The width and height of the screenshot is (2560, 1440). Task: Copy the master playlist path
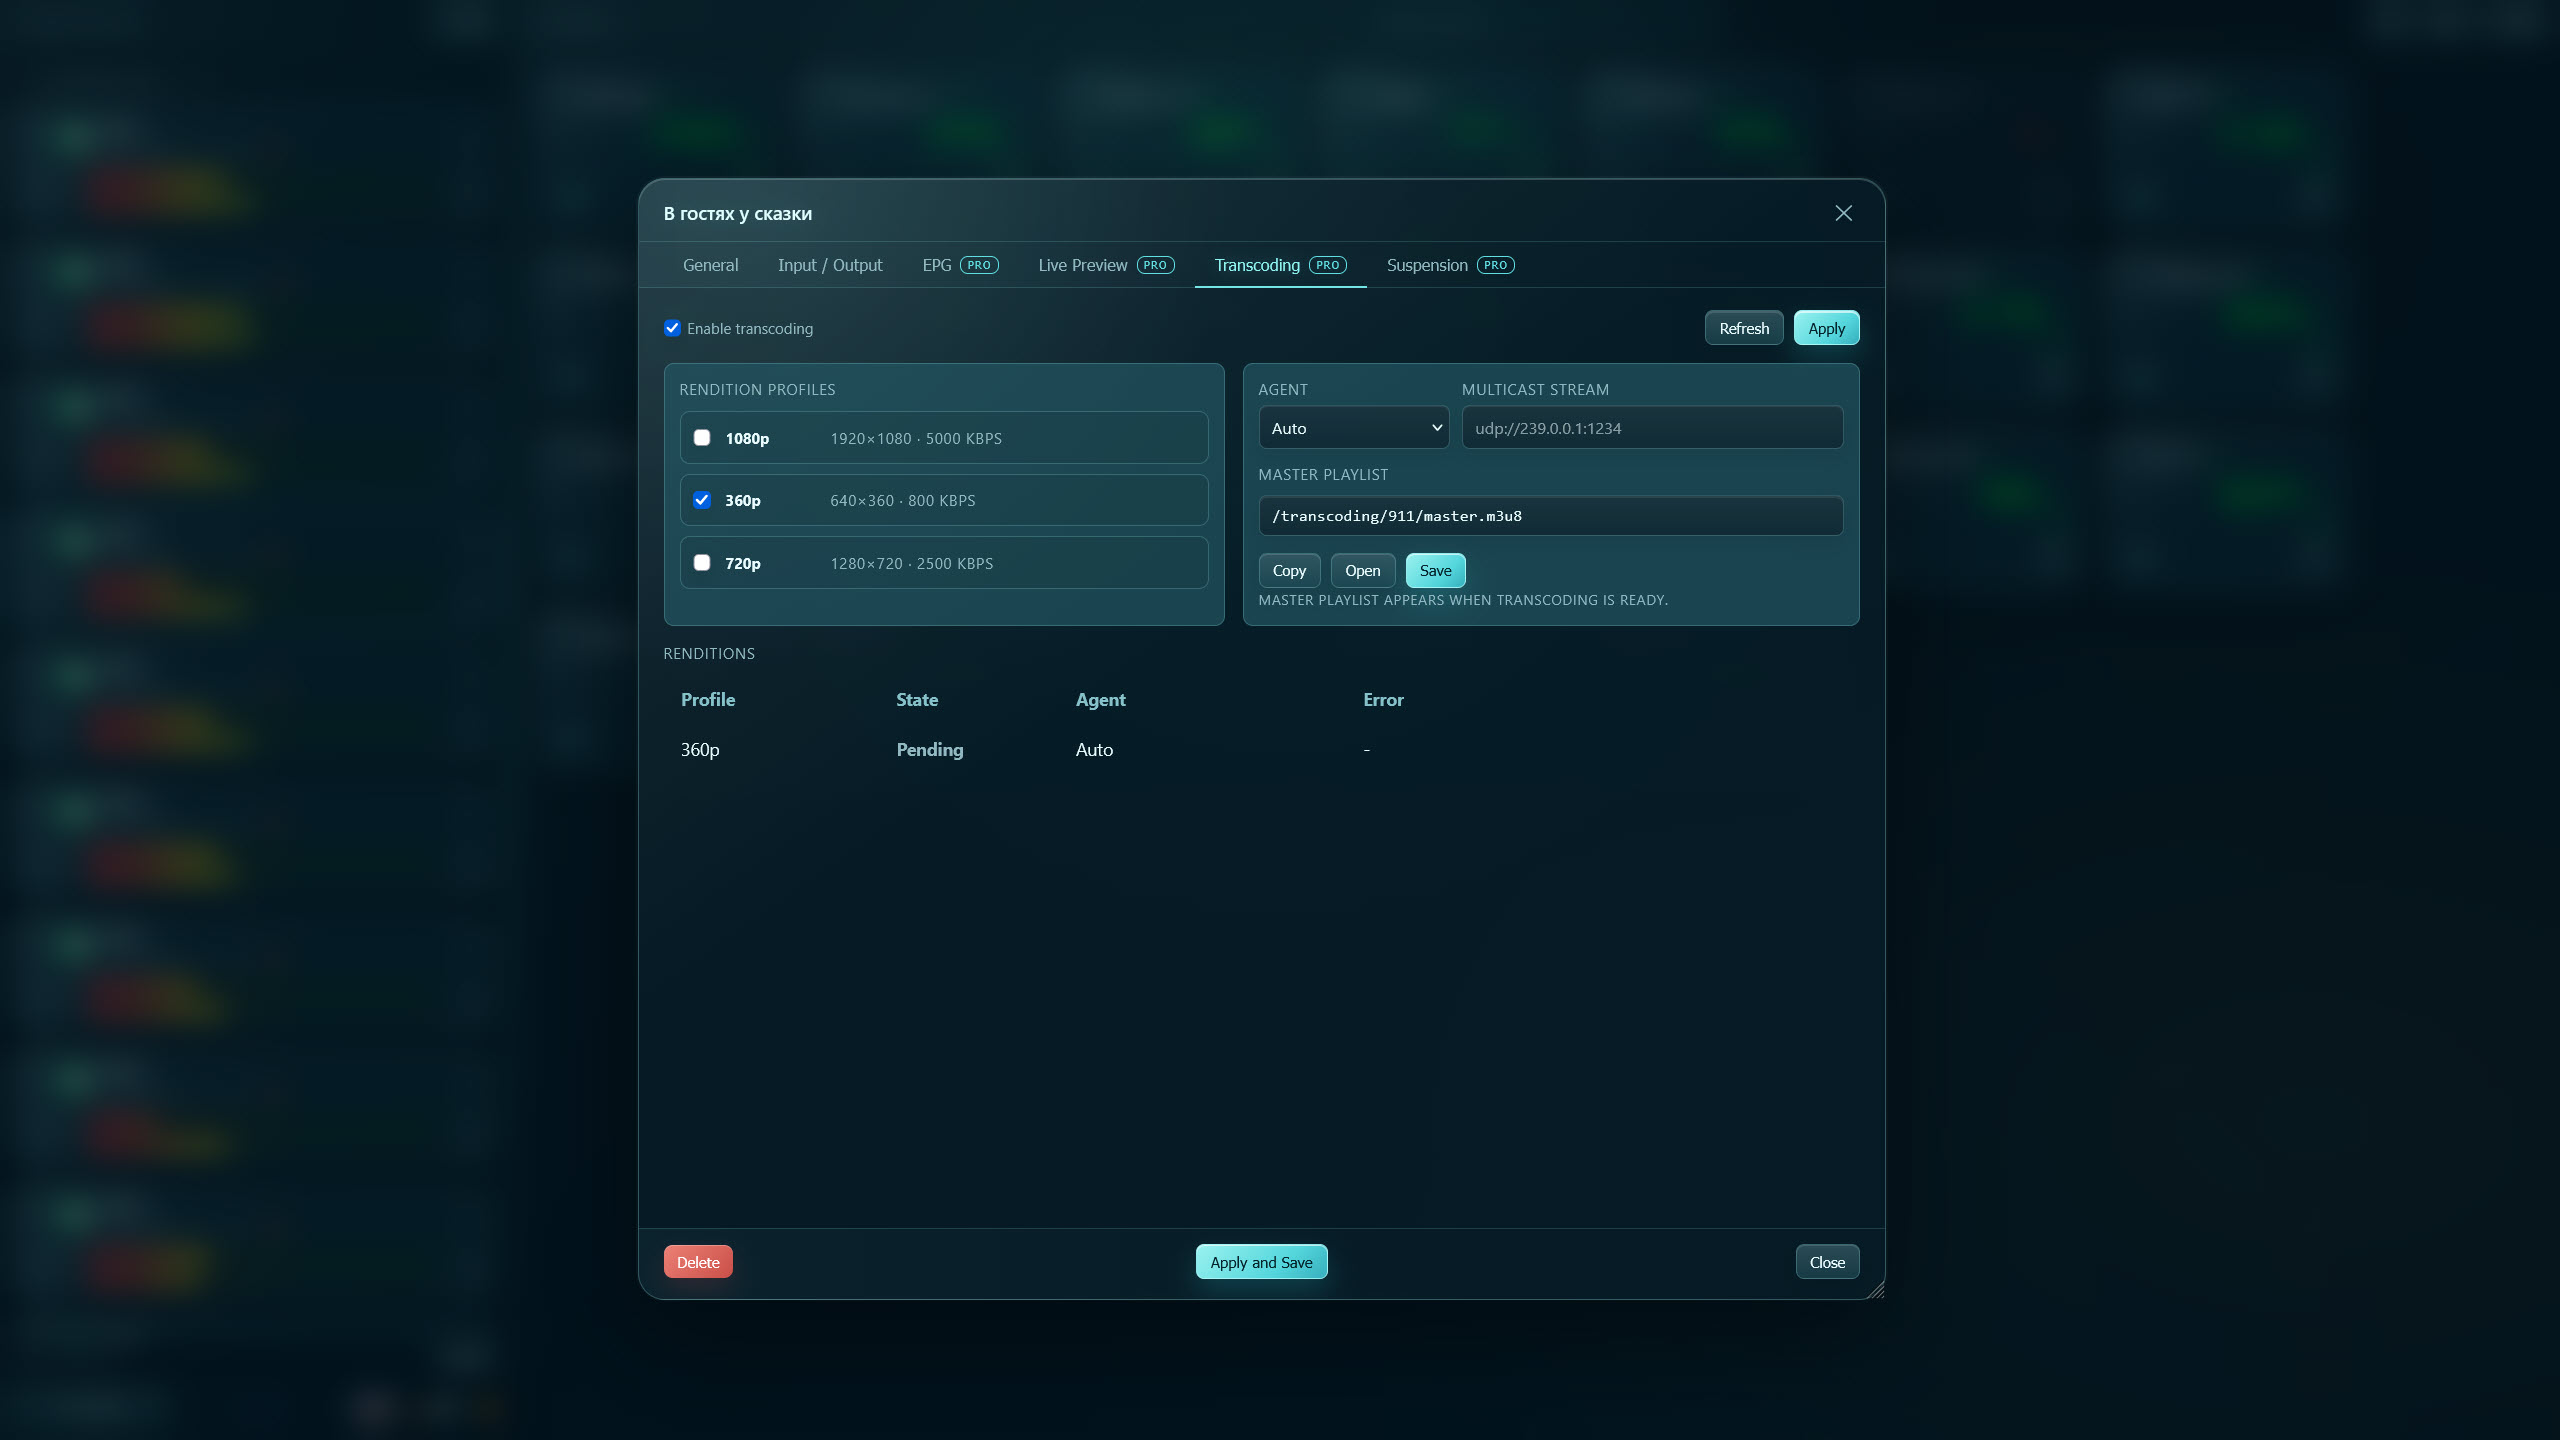click(1289, 570)
